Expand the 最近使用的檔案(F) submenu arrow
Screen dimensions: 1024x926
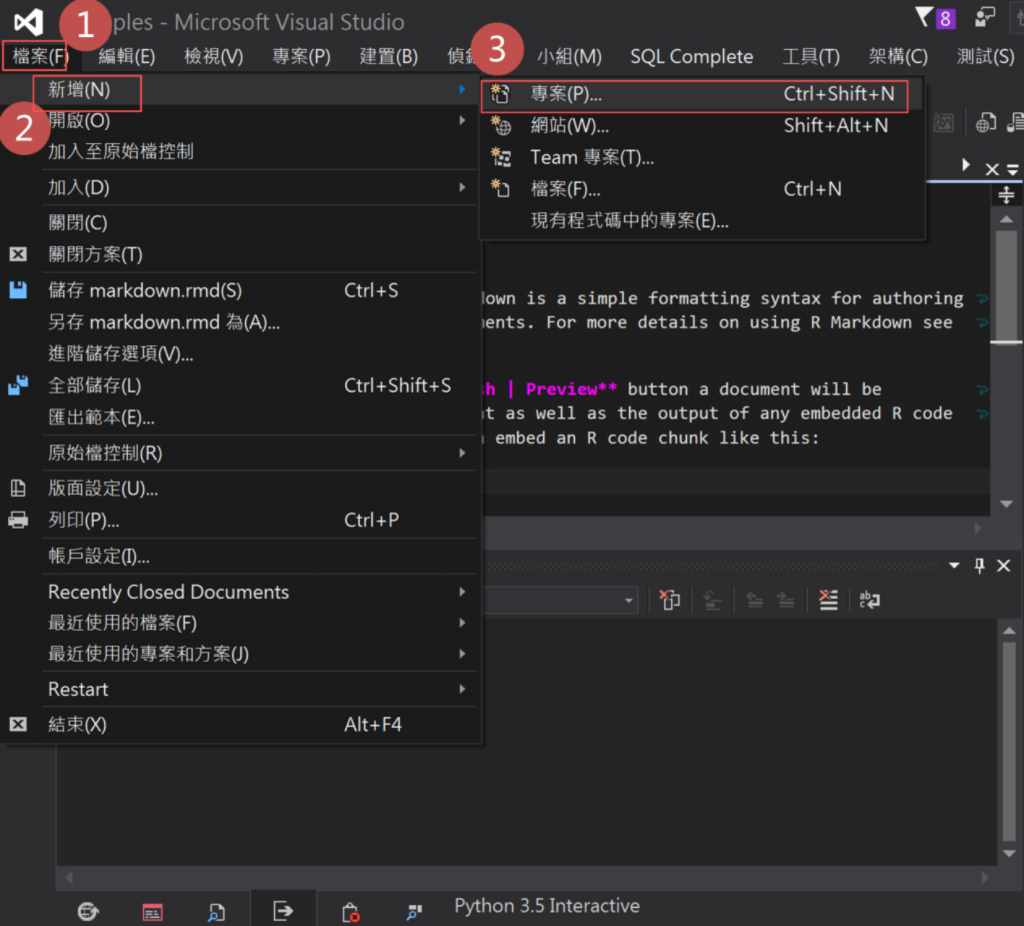[462, 623]
